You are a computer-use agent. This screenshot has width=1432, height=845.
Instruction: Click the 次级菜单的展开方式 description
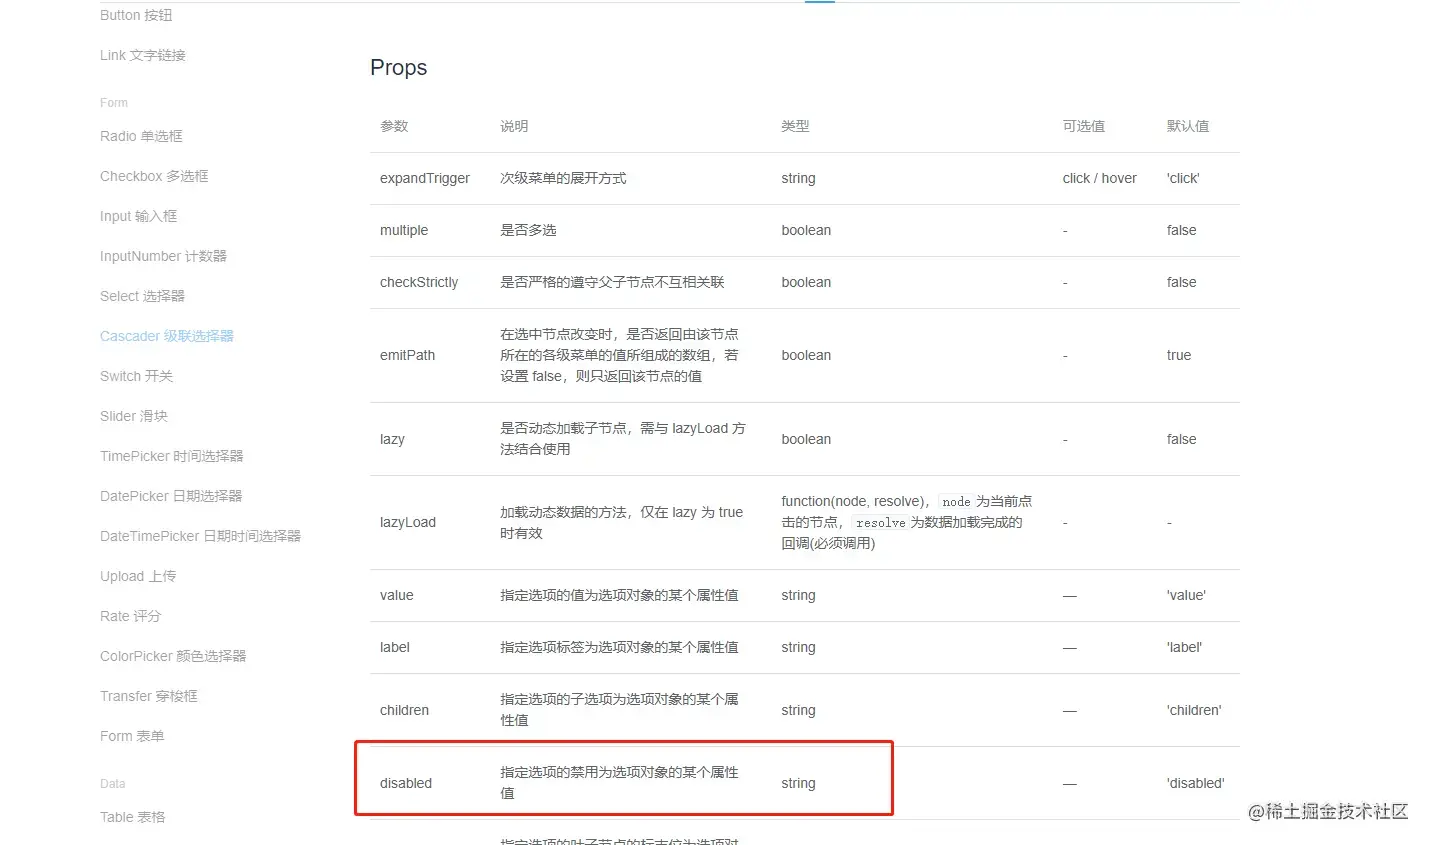click(563, 178)
